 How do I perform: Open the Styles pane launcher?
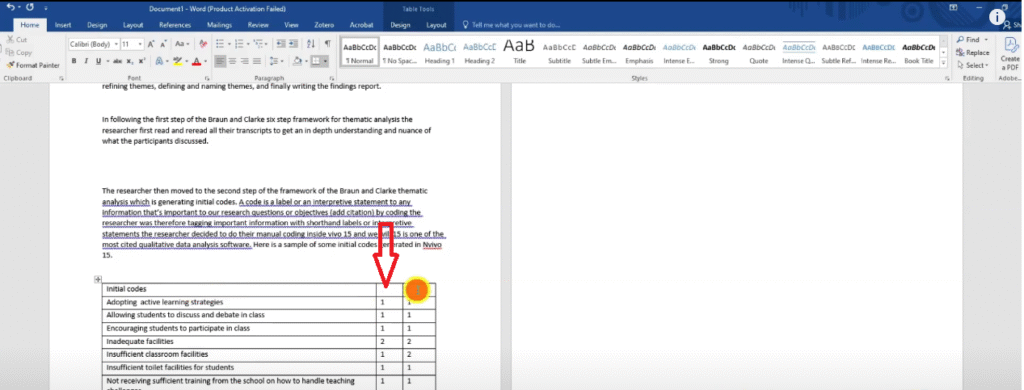[948, 78]
